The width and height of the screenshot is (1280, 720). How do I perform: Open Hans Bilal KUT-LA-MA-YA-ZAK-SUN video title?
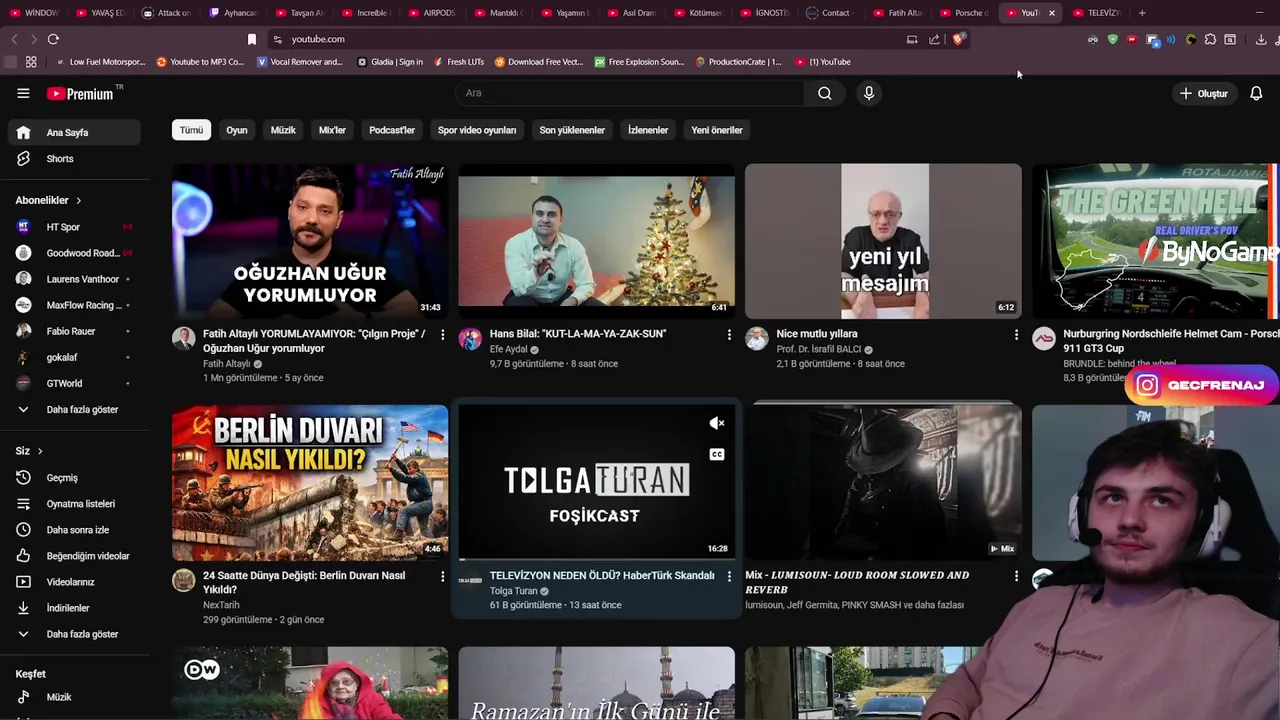[x=578, y=334]
